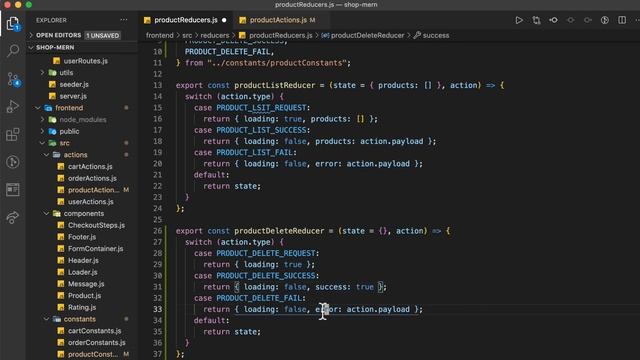Click the reducers breadcrumb segment
640x360 pixels.
coord(215,36)
